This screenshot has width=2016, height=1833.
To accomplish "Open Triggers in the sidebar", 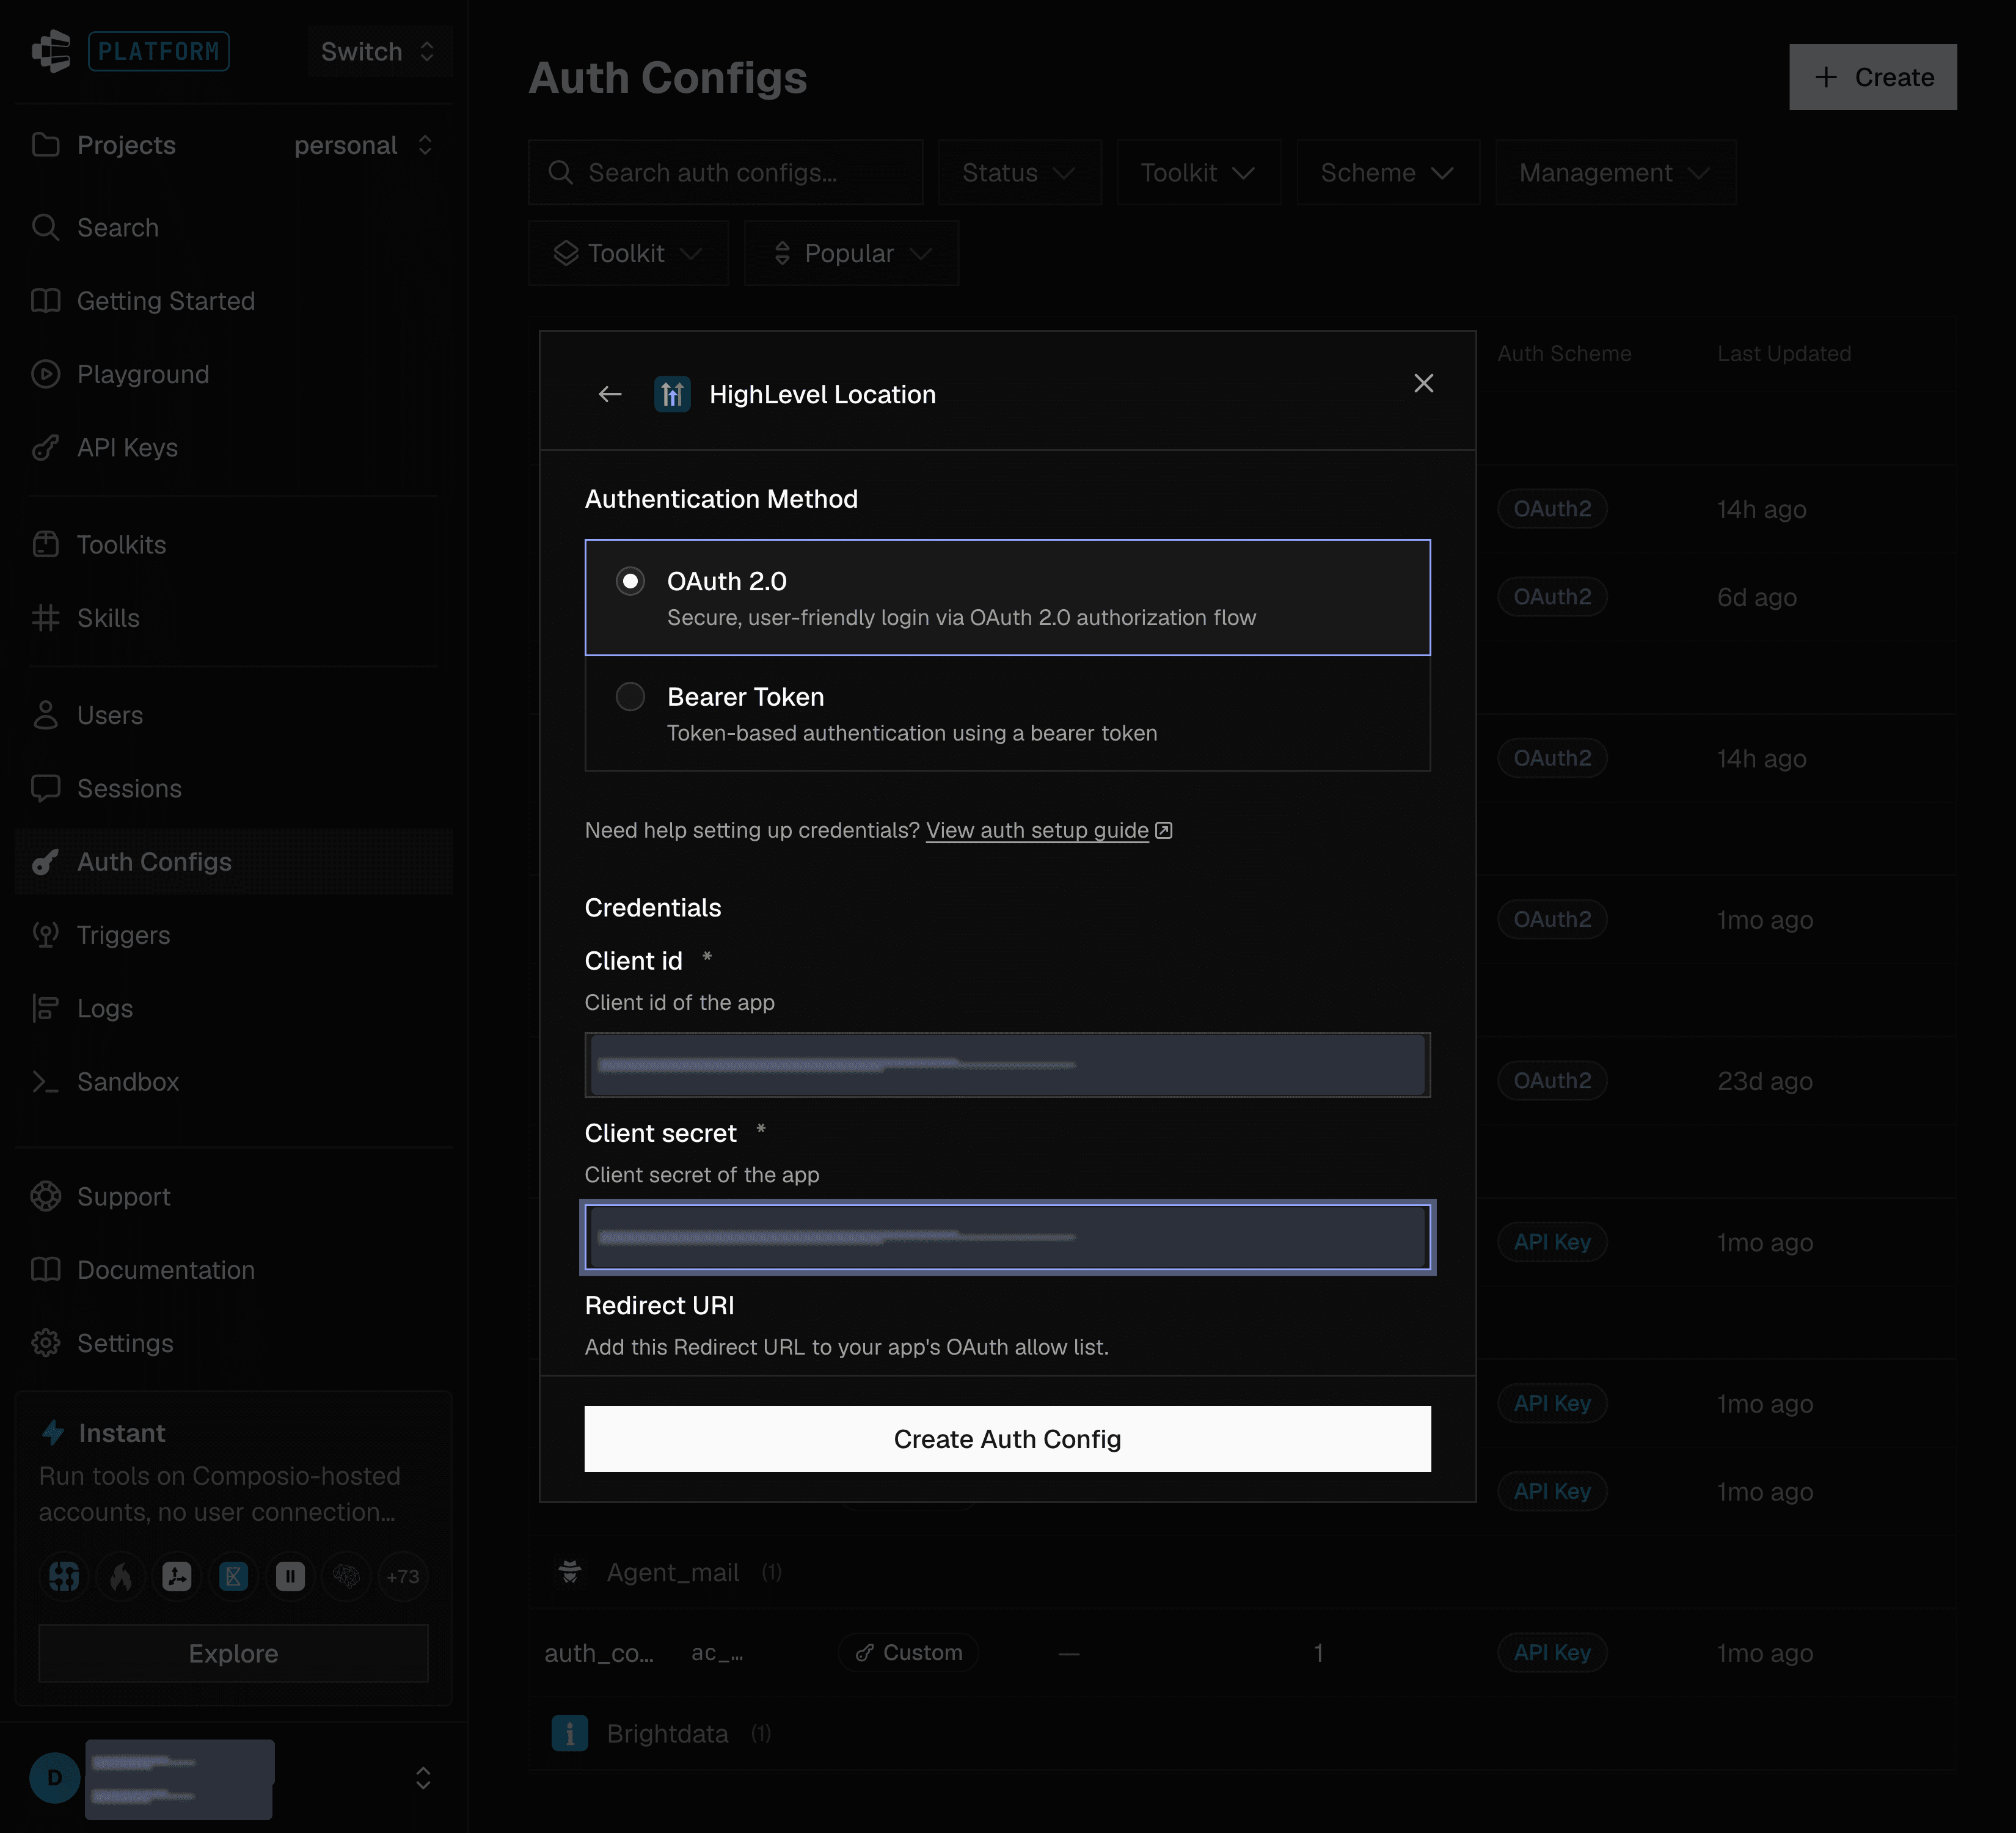I will pos(234,935).
